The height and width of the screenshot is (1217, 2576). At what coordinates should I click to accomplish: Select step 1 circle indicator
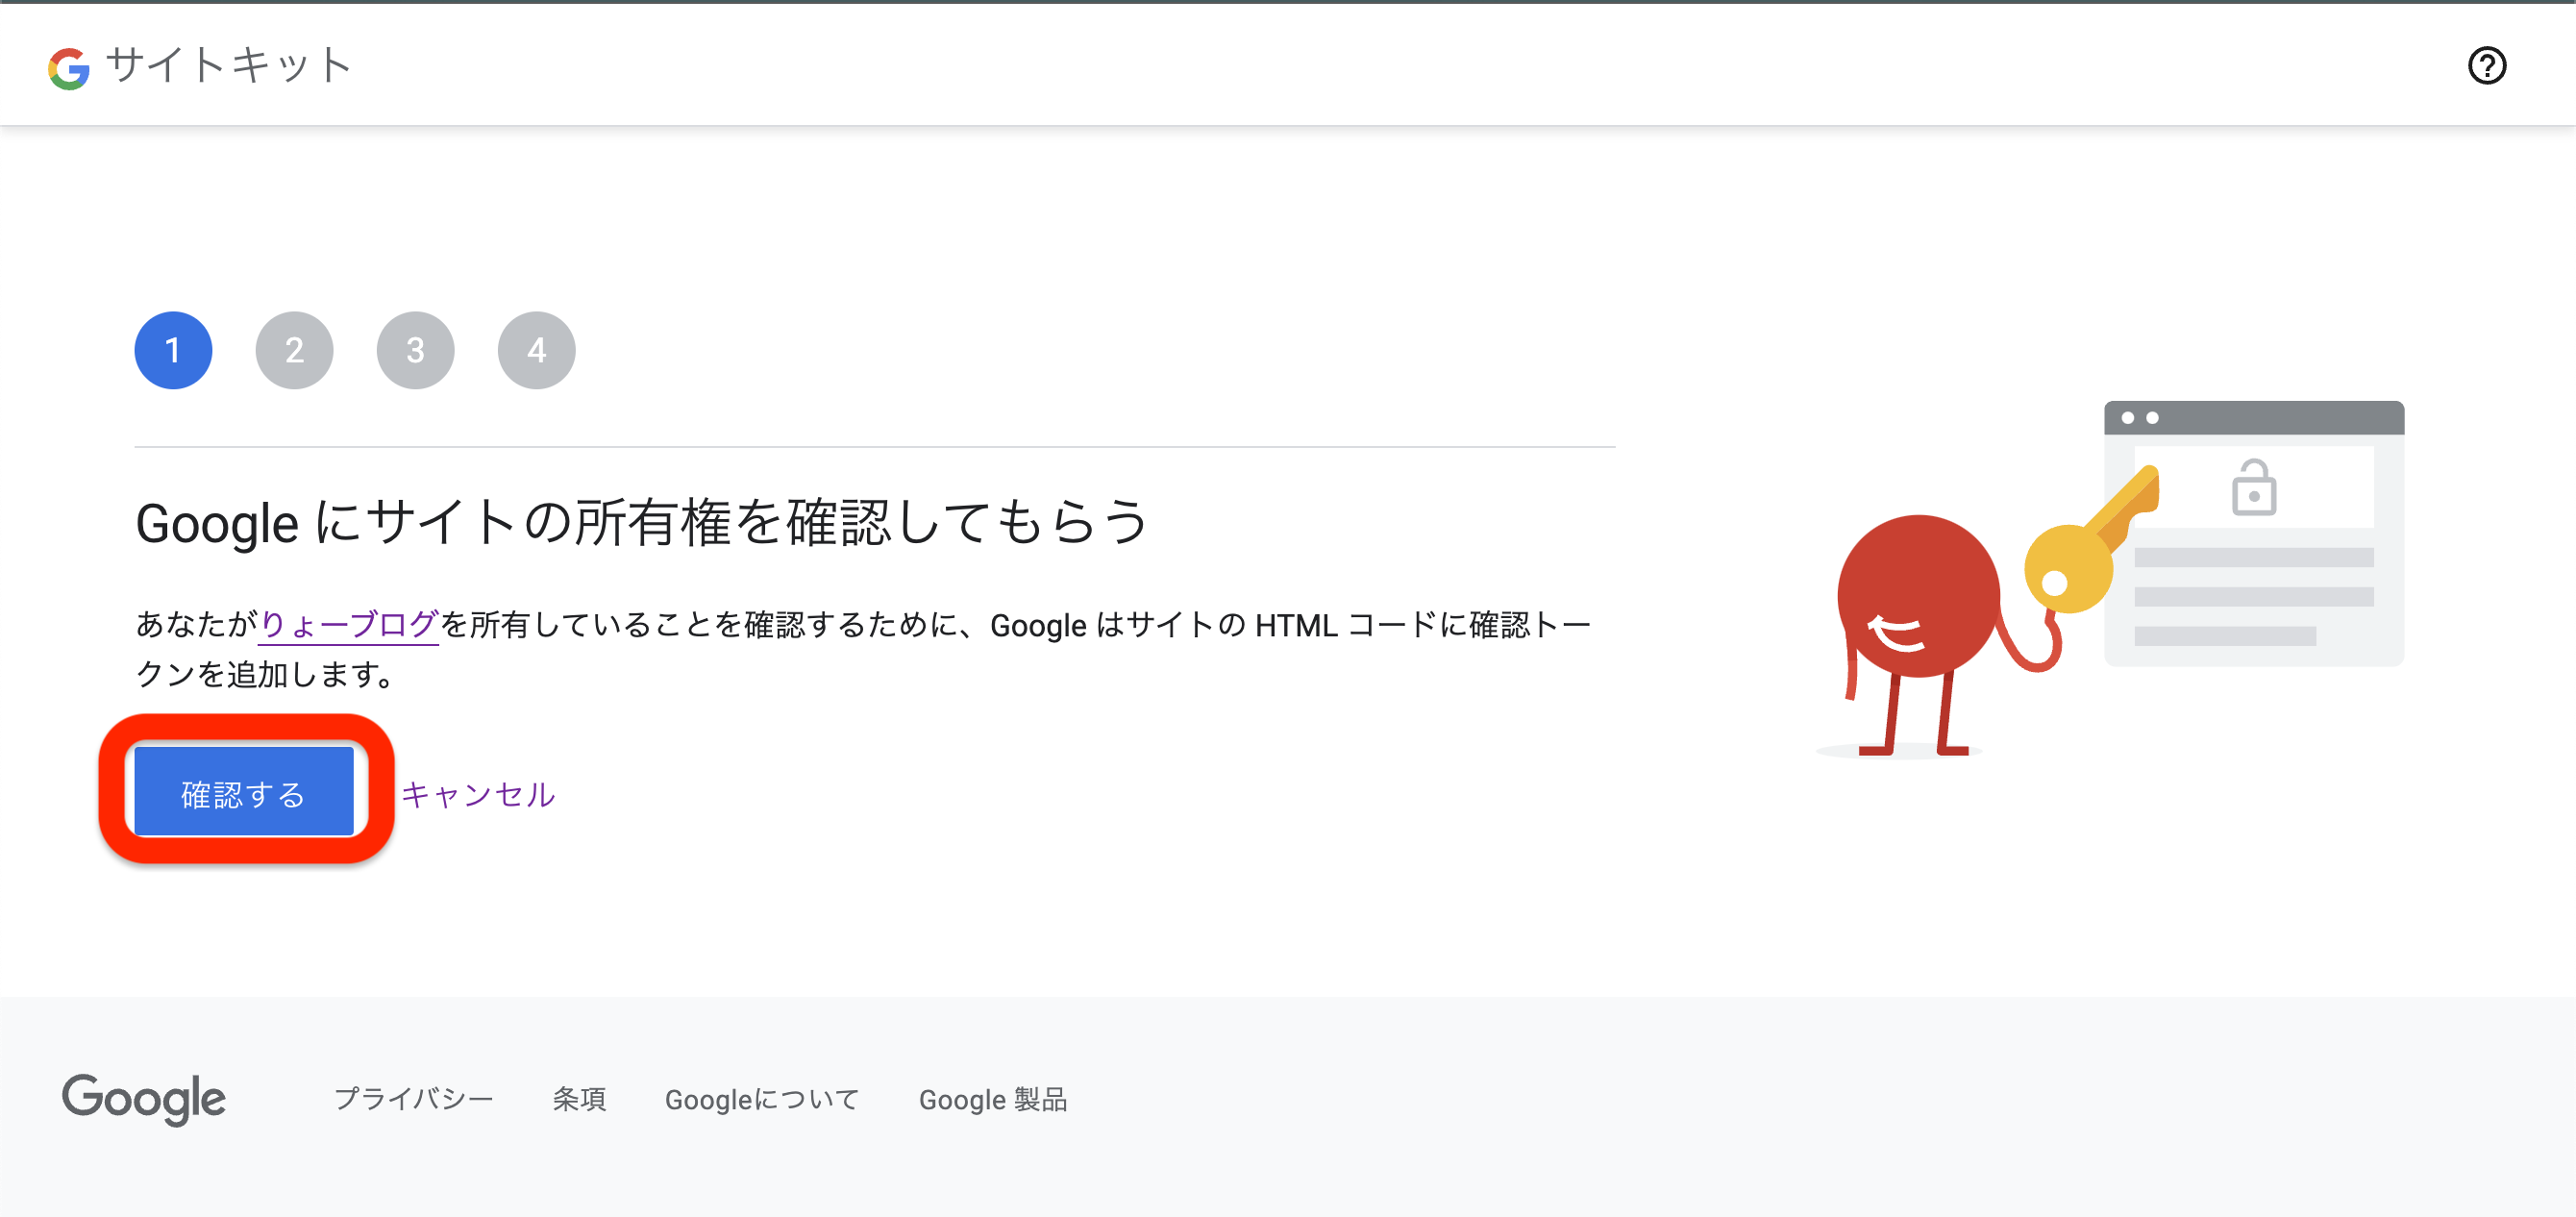(x=173, y=350)
